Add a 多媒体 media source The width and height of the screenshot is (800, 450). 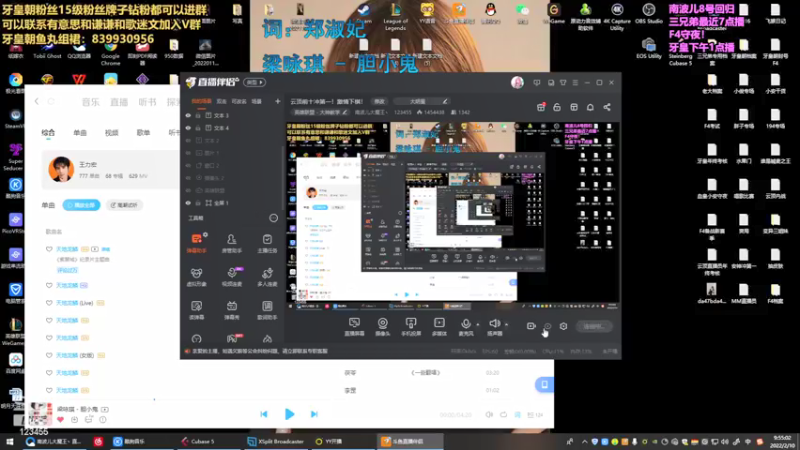click(x=439, y=327)
